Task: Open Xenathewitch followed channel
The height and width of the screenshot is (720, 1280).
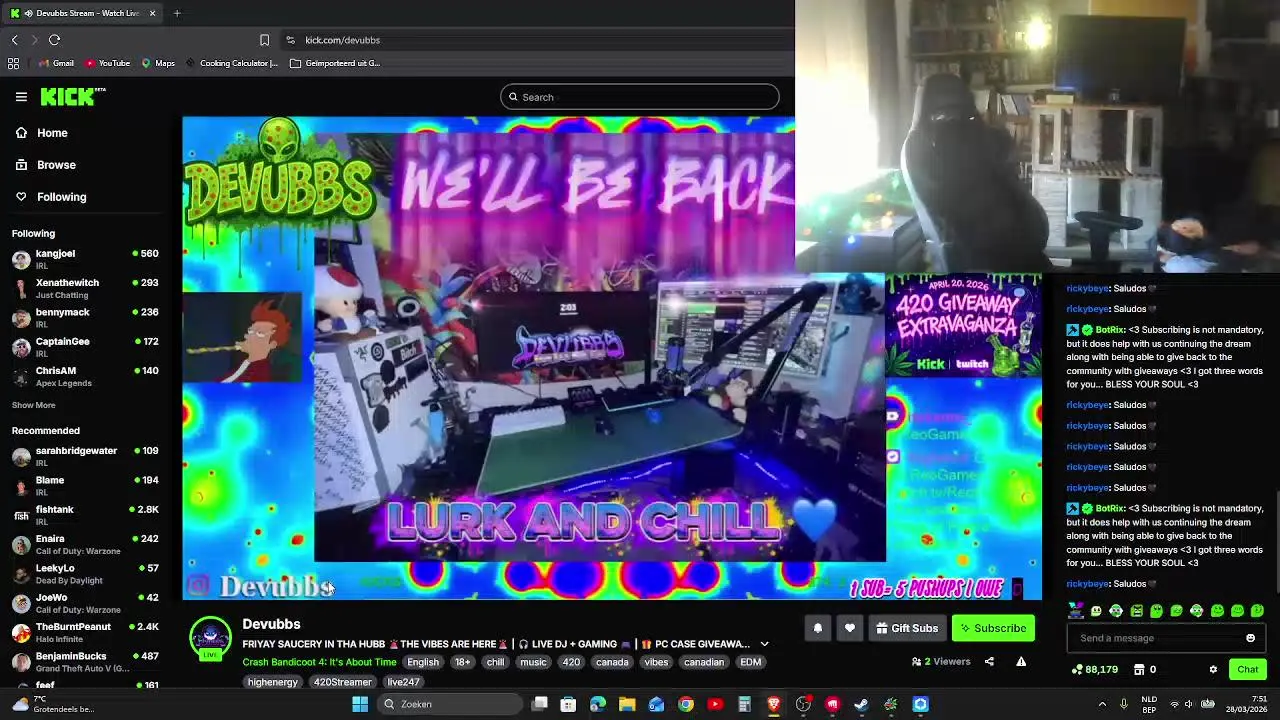Action: click(85, 289)
